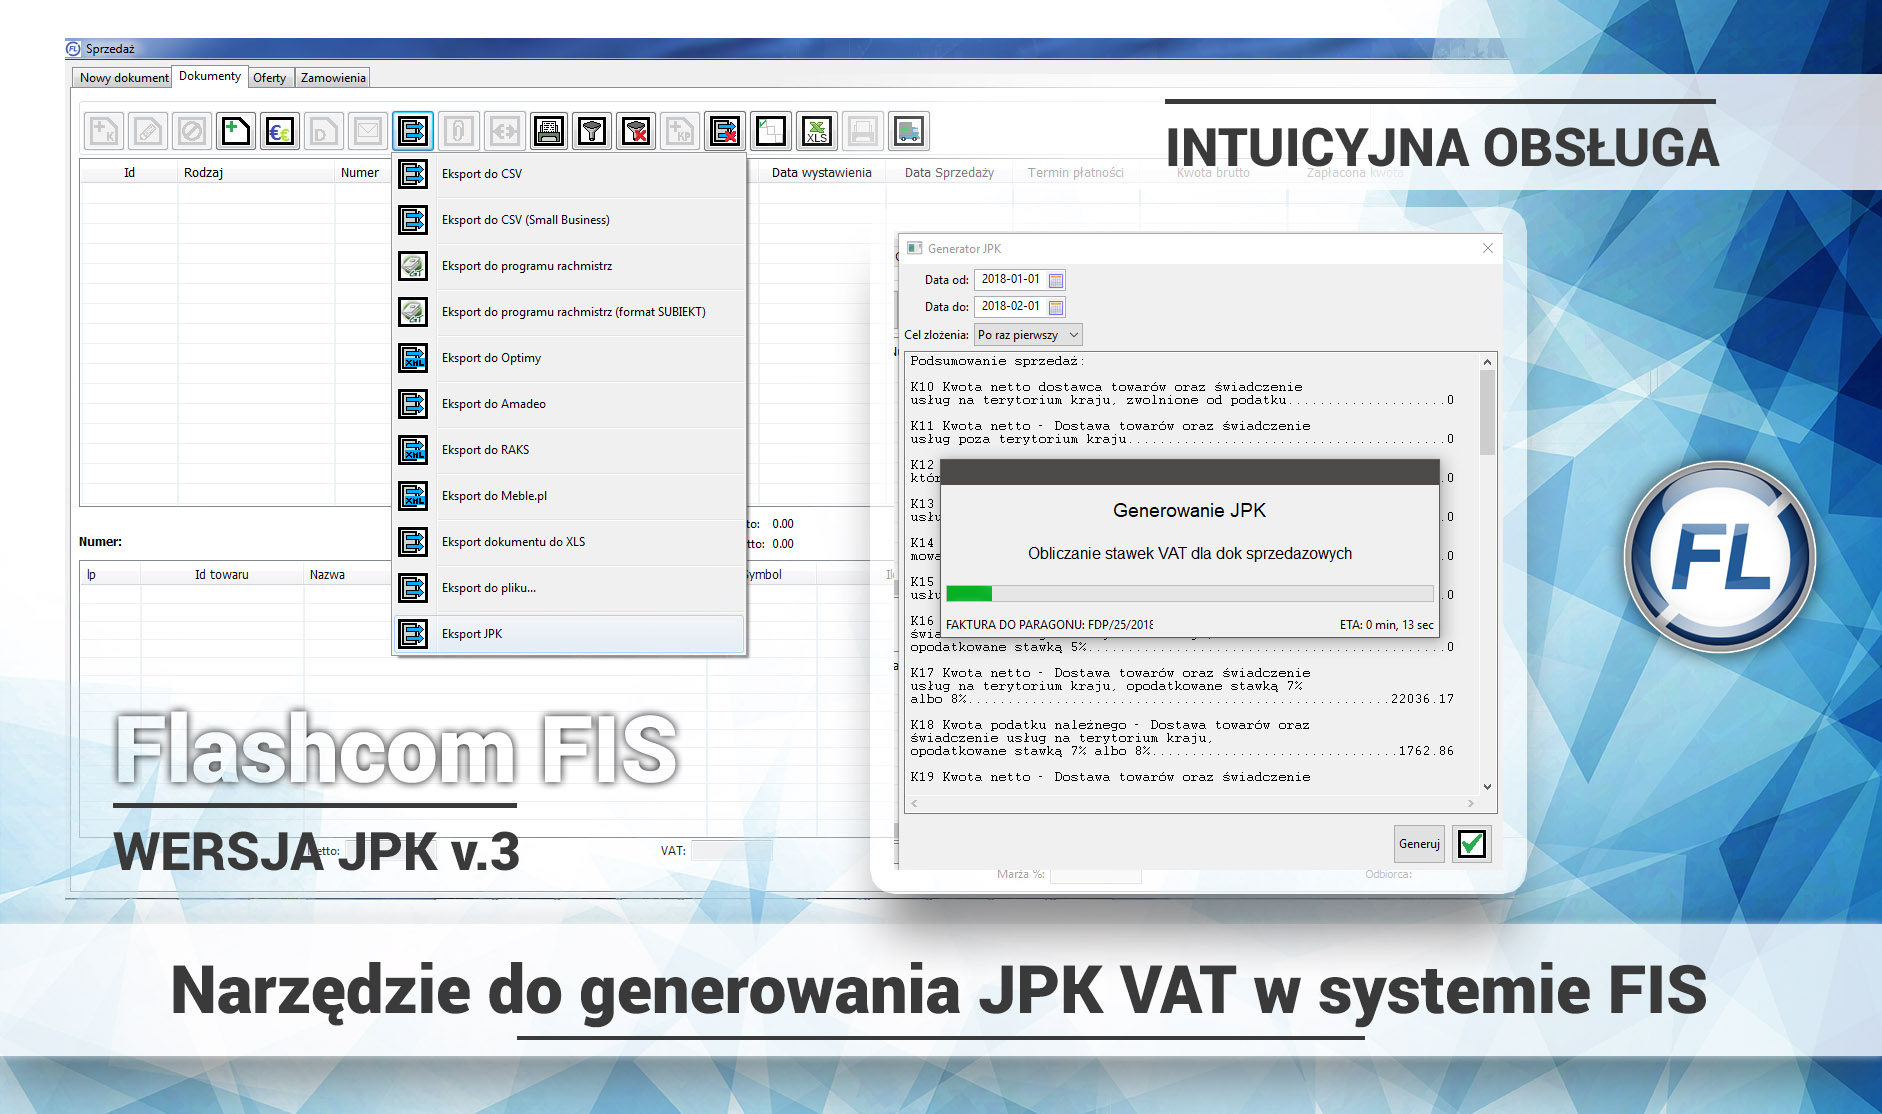Screen dimensions: 1882x1114
Task: Close the Generator JPK dialog
Action: 1487,248
